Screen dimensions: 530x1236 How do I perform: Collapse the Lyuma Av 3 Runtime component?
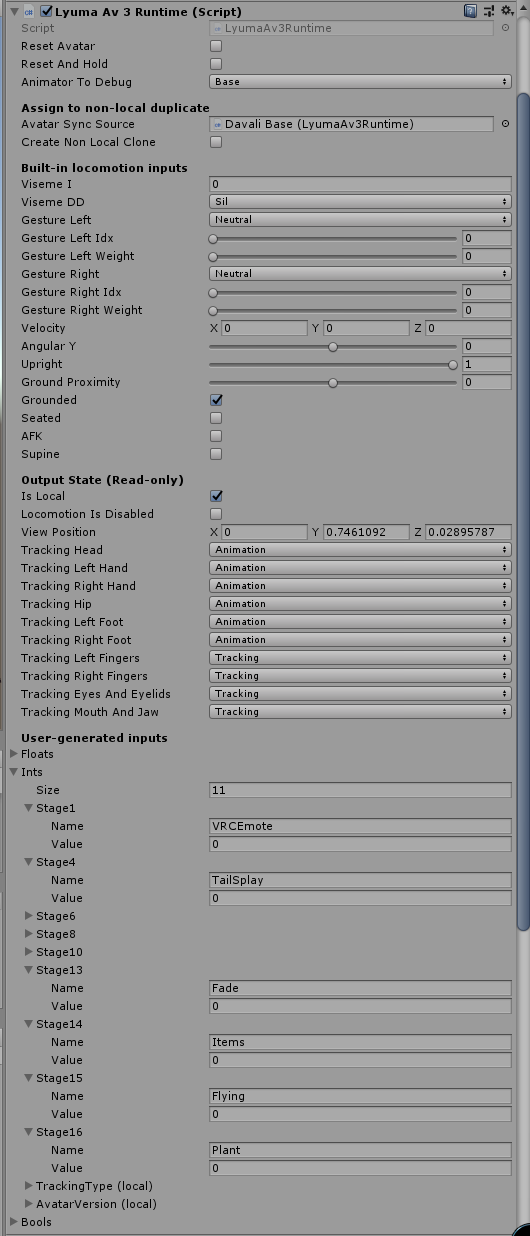click(x=12, y=11)
